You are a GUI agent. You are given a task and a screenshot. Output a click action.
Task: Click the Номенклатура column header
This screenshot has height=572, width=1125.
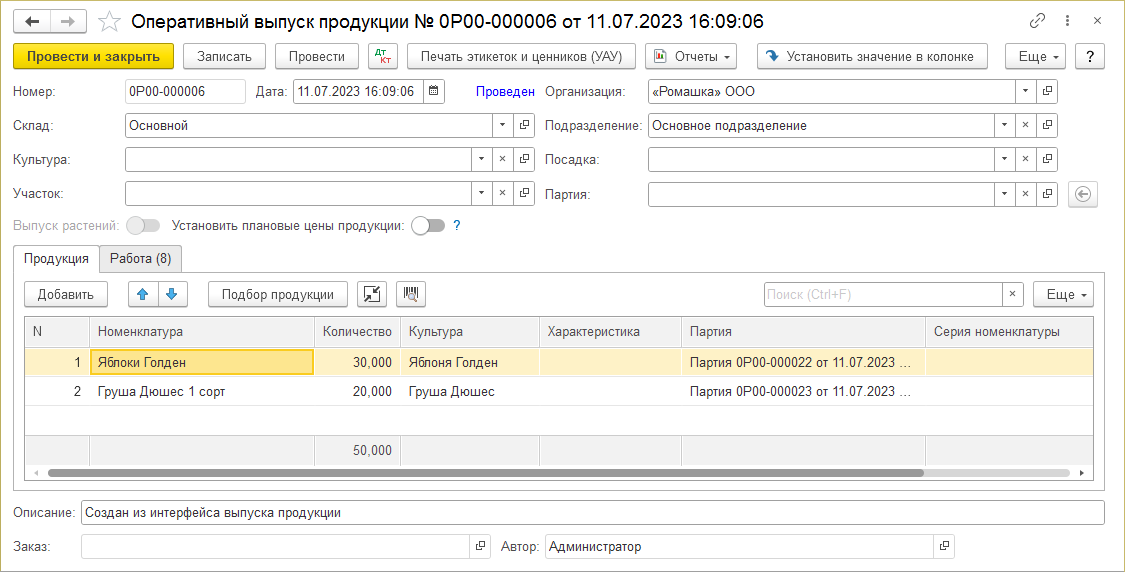(202, 332)
